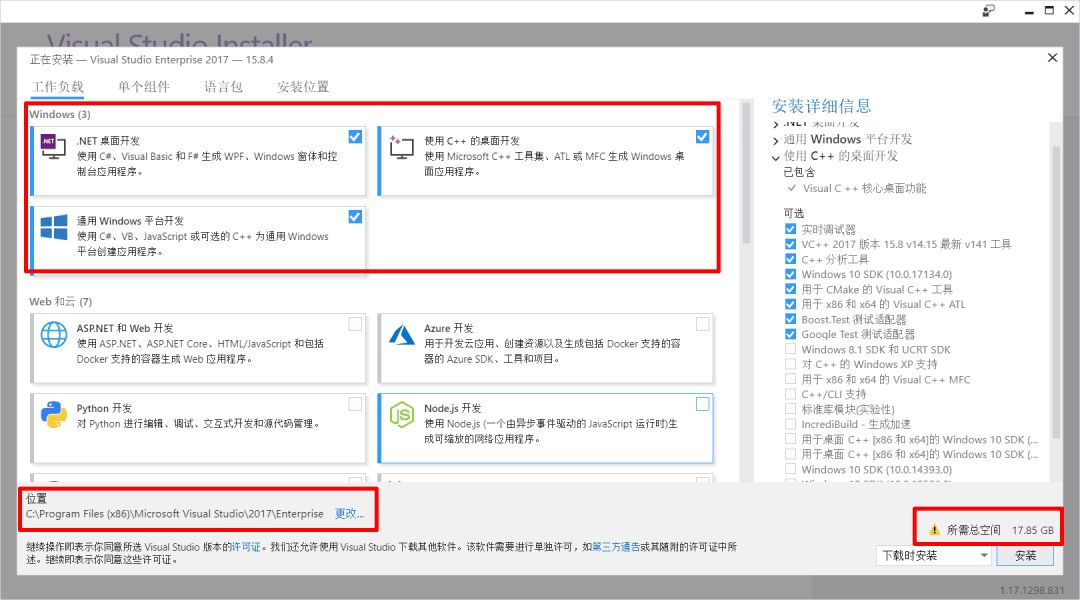Check the Python 开发 workload checkbox
This screenshot has width=1080, height=600.
[x=355, y=404]
